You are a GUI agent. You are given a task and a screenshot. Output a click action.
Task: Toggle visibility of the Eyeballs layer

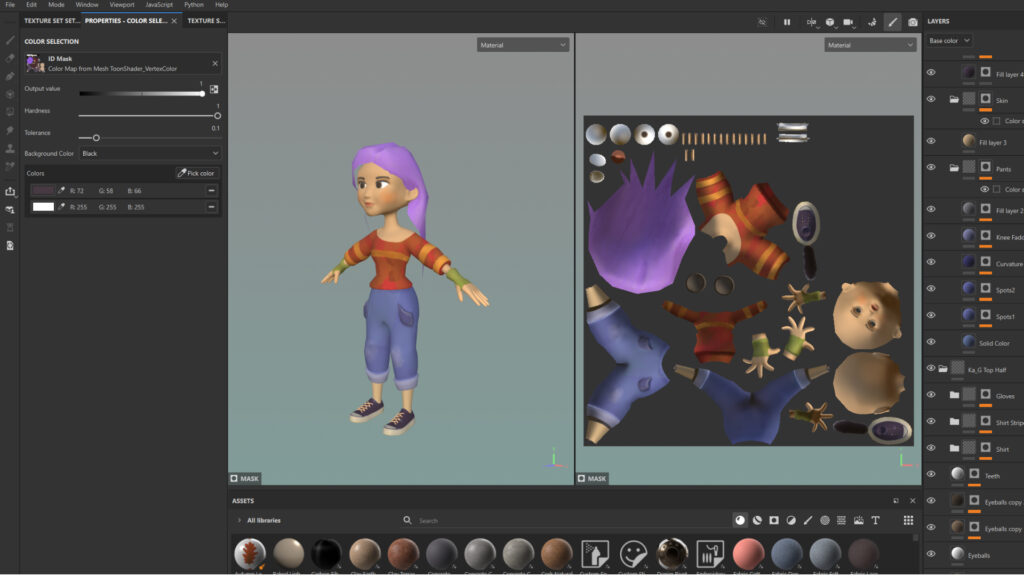pos(931,554)
